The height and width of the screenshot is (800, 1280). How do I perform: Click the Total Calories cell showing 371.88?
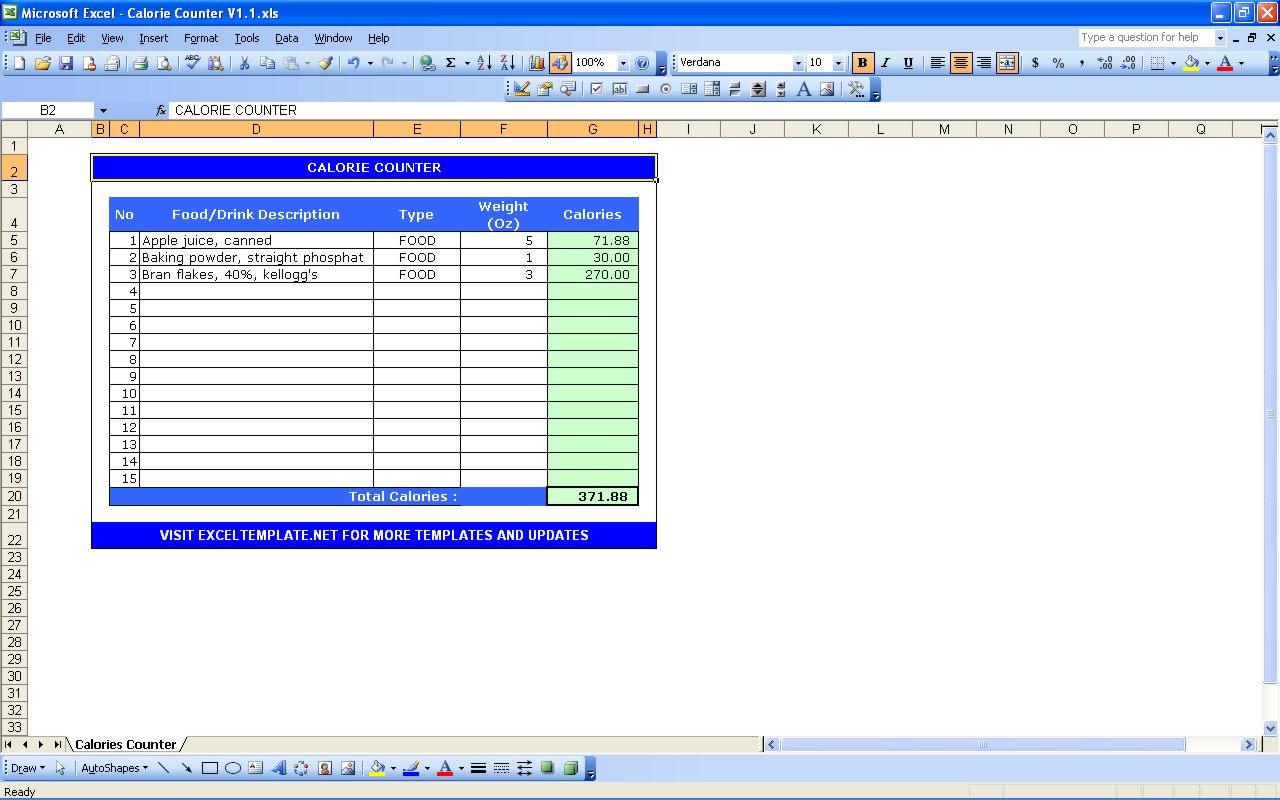[593, 496]
